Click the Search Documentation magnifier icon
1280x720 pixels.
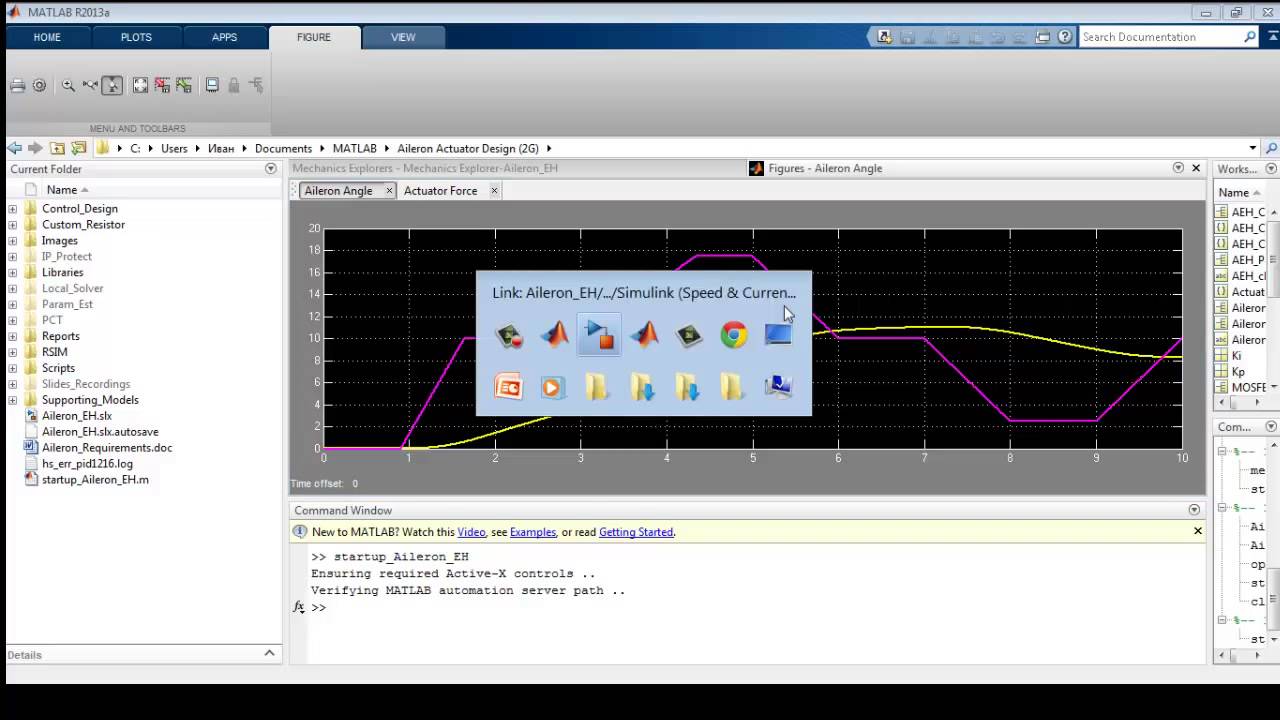click(1250, 37)
